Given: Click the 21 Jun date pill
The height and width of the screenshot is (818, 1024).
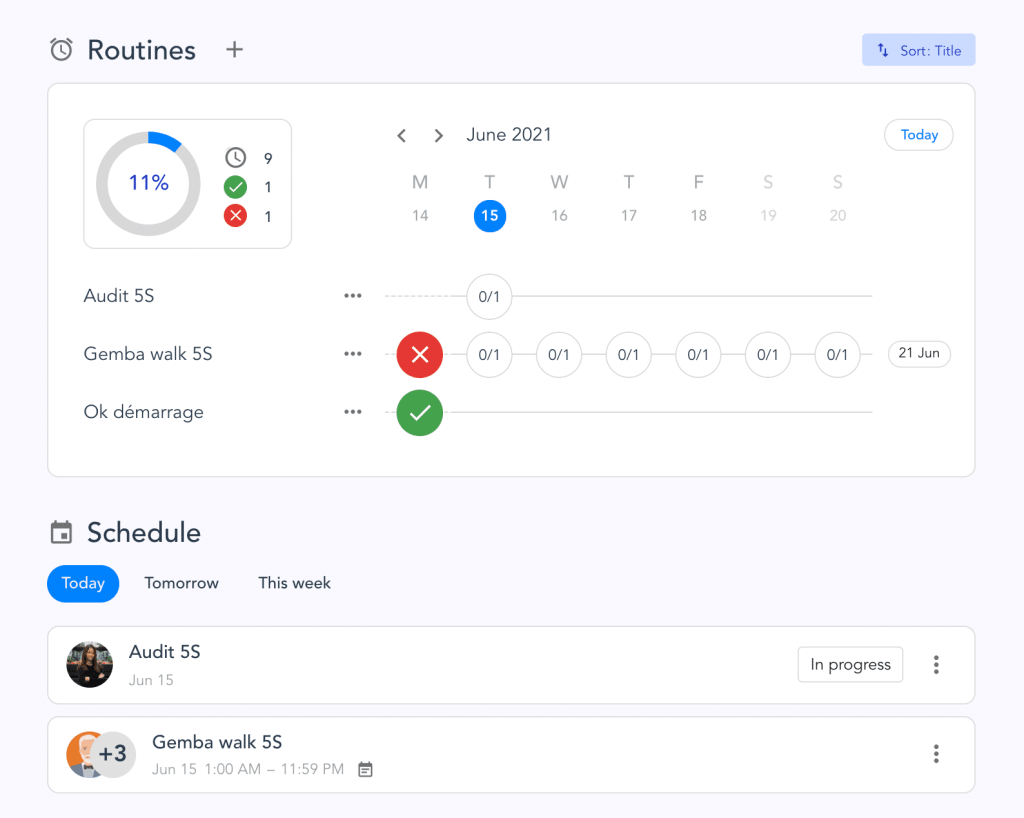Looking at the screenshot, I should [x=918, y=353].
